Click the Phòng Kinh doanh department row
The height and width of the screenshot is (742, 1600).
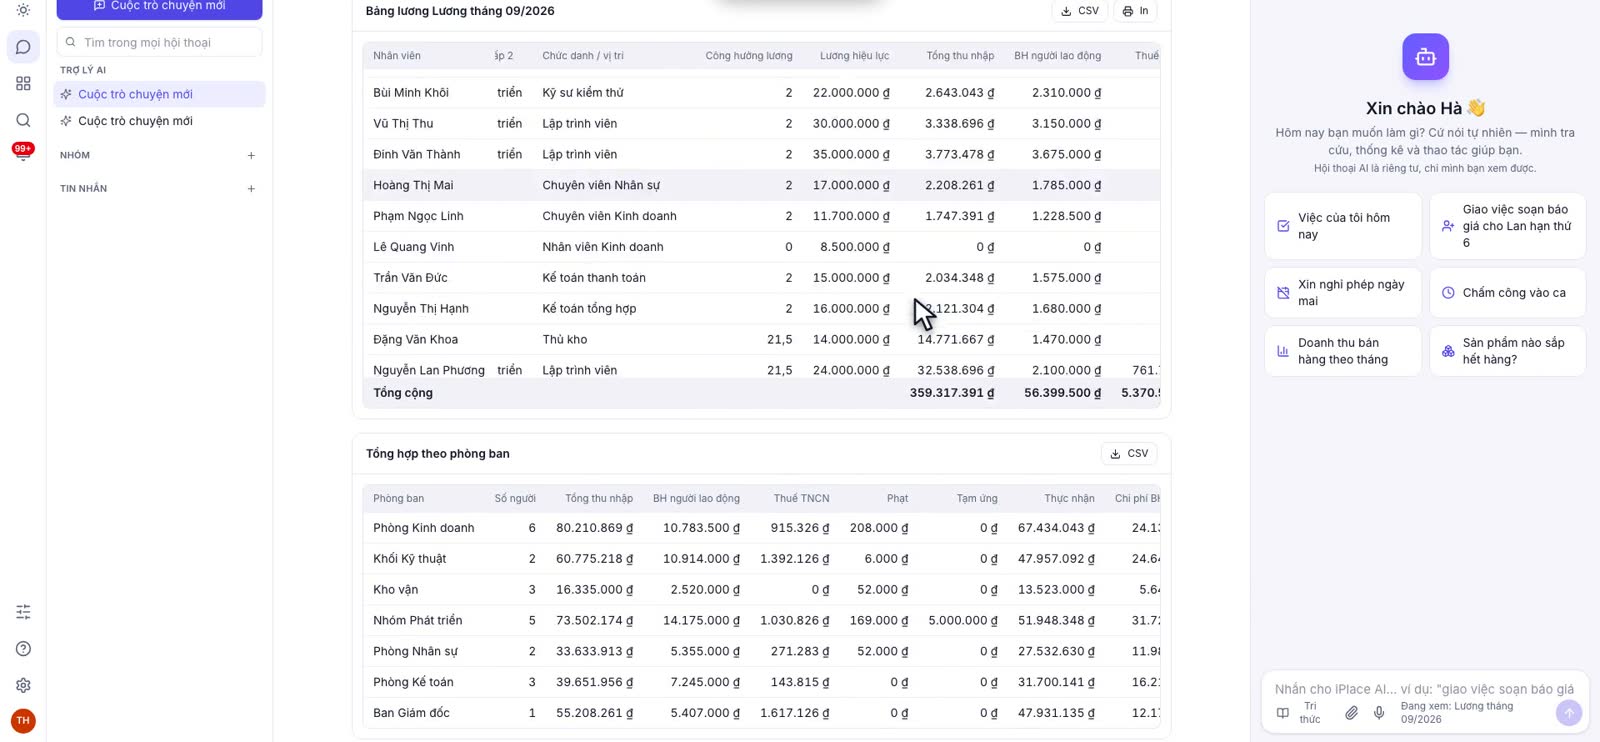point(762,528)
